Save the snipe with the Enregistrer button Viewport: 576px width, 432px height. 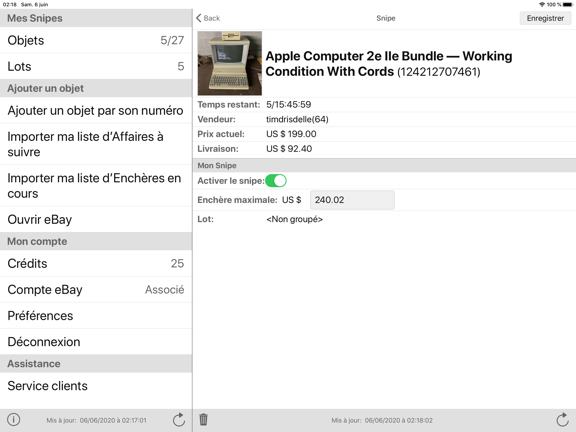[x=545, y=18]
